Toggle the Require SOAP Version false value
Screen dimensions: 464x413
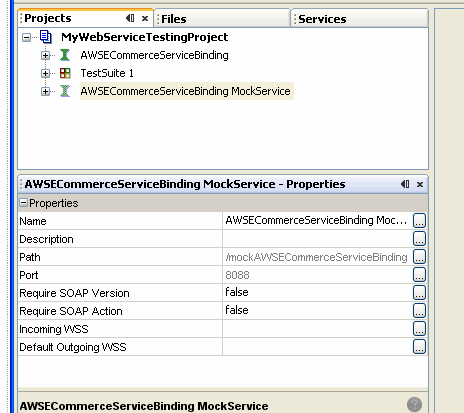click(x=317, y=293)
